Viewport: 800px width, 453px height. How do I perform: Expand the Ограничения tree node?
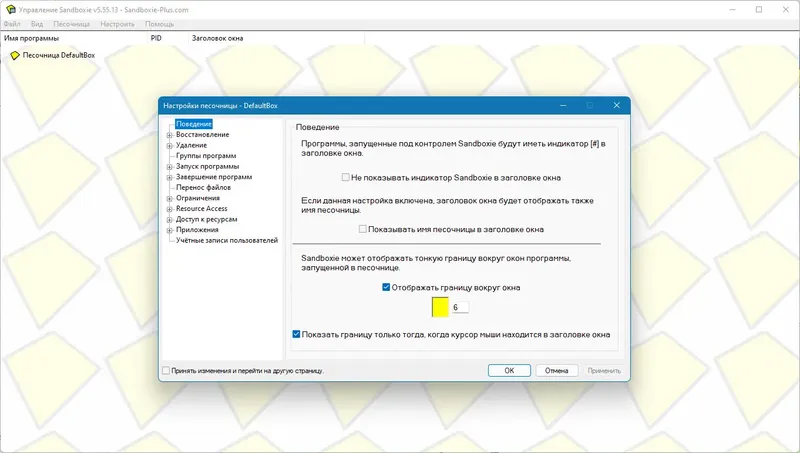[x=169, y=198]
